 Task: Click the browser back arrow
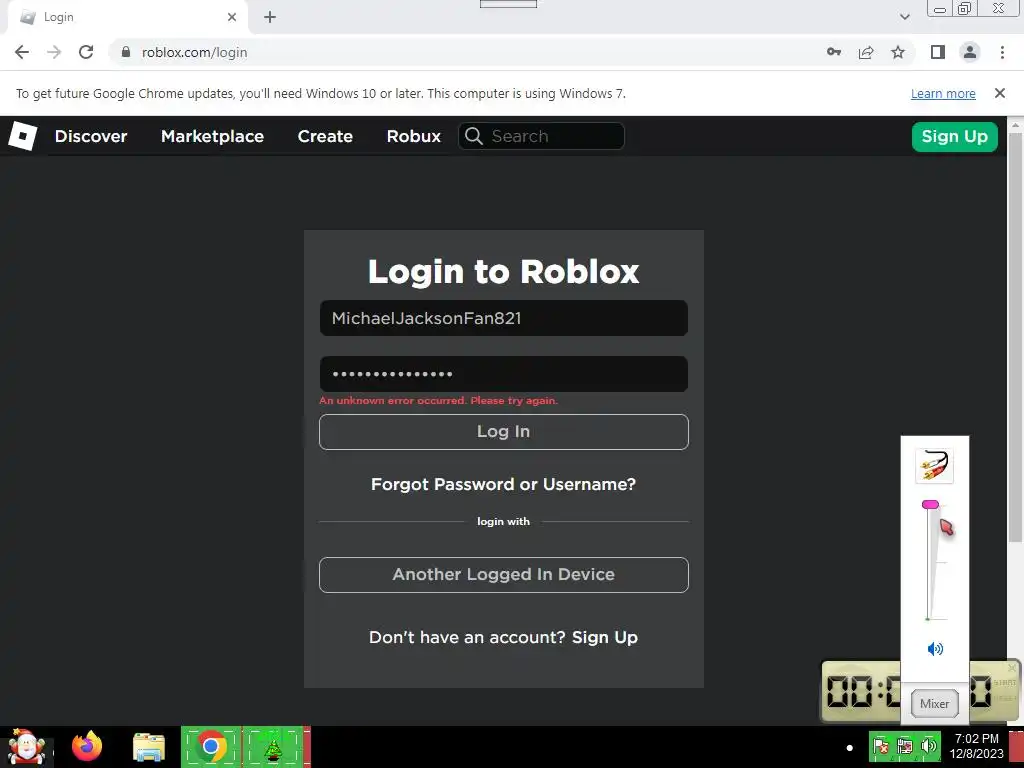pyautogui.click(x=22, y=52)
